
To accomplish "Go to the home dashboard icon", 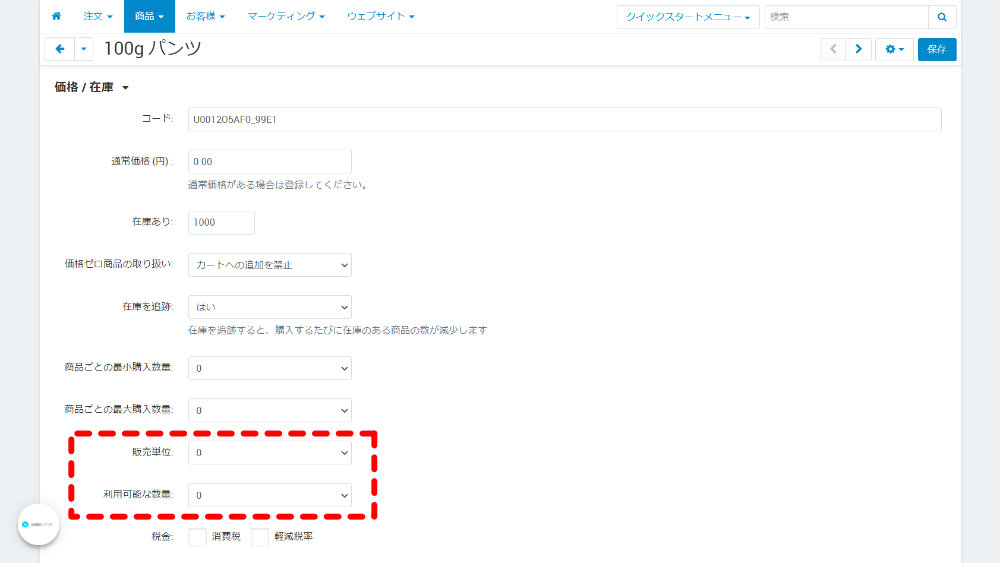I will point(56,16).
